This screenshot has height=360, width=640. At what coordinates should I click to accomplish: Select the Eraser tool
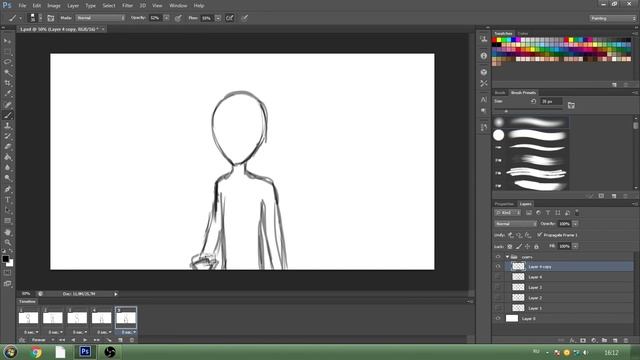pyautogui.click(x=7, y=147)
